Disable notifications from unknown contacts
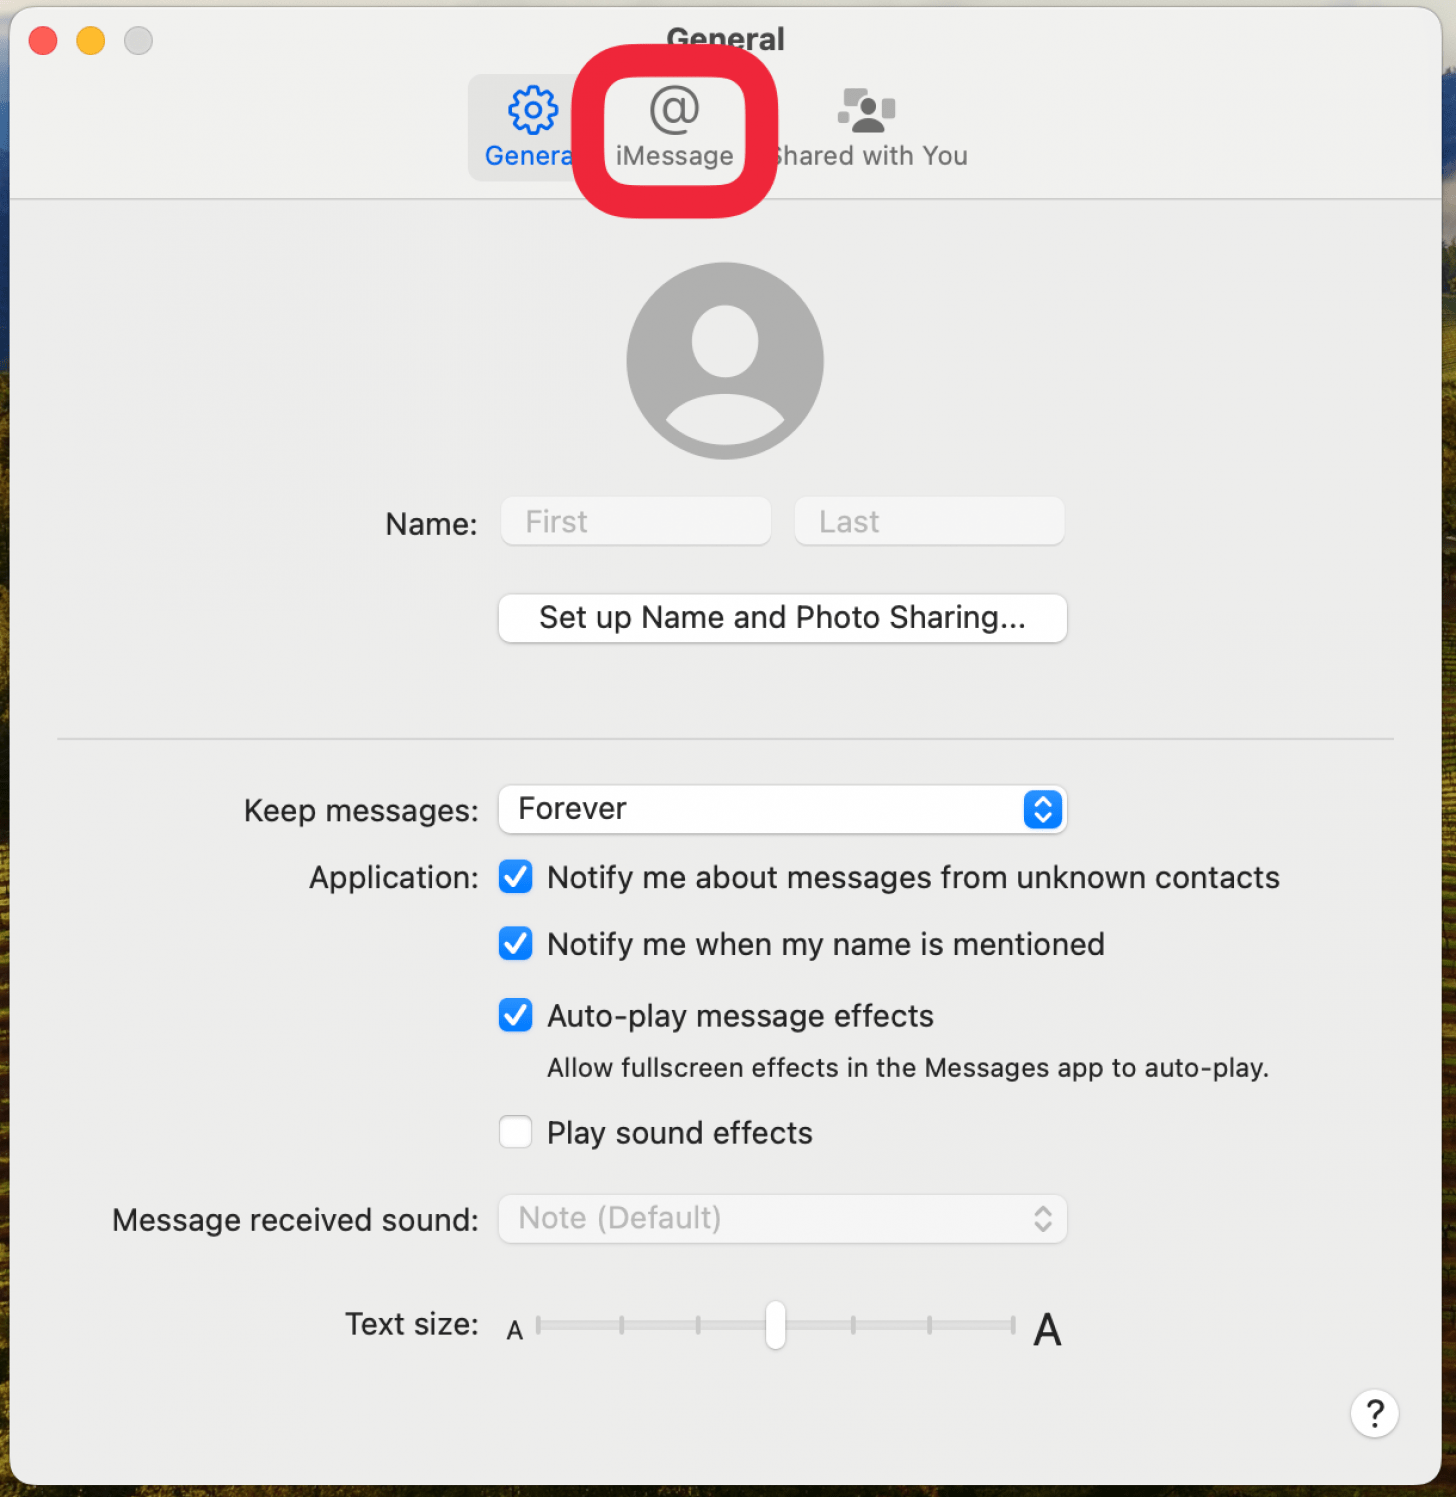Screen dimensions: 1456x1497 [x=515, y=877]
